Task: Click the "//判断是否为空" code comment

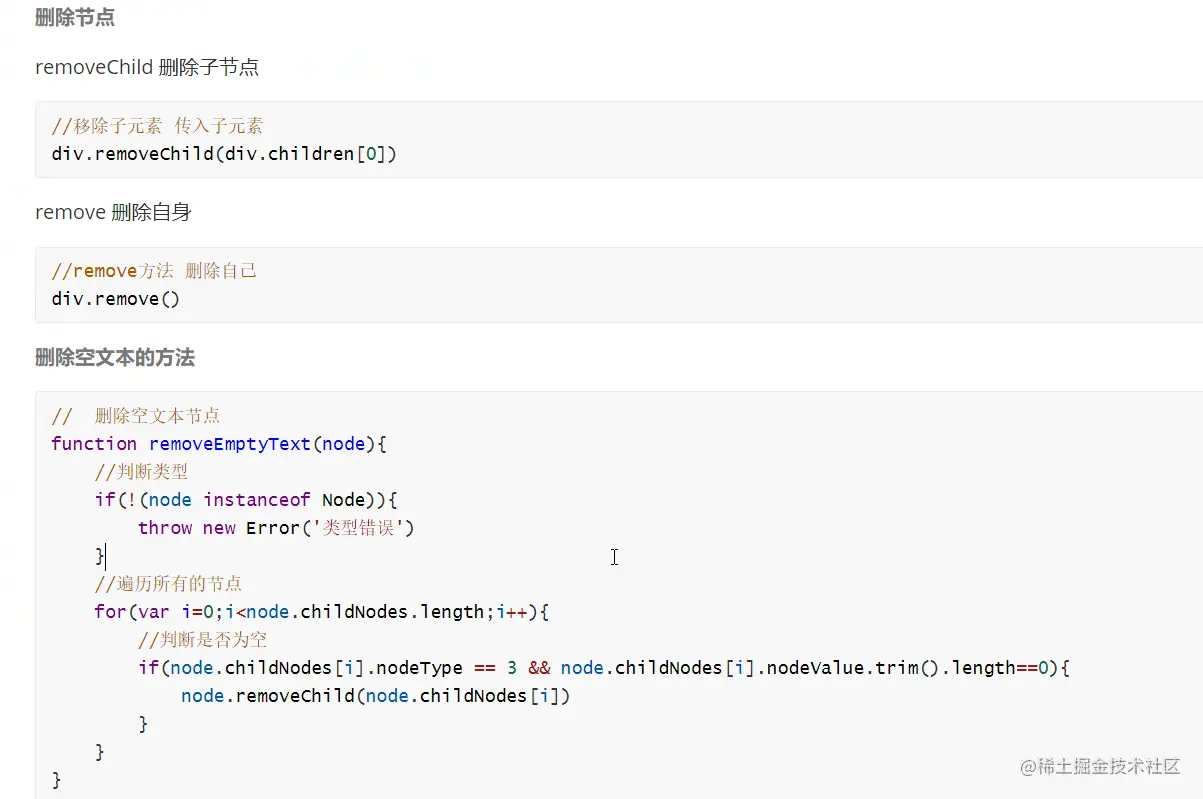Action: pos(202,639)
